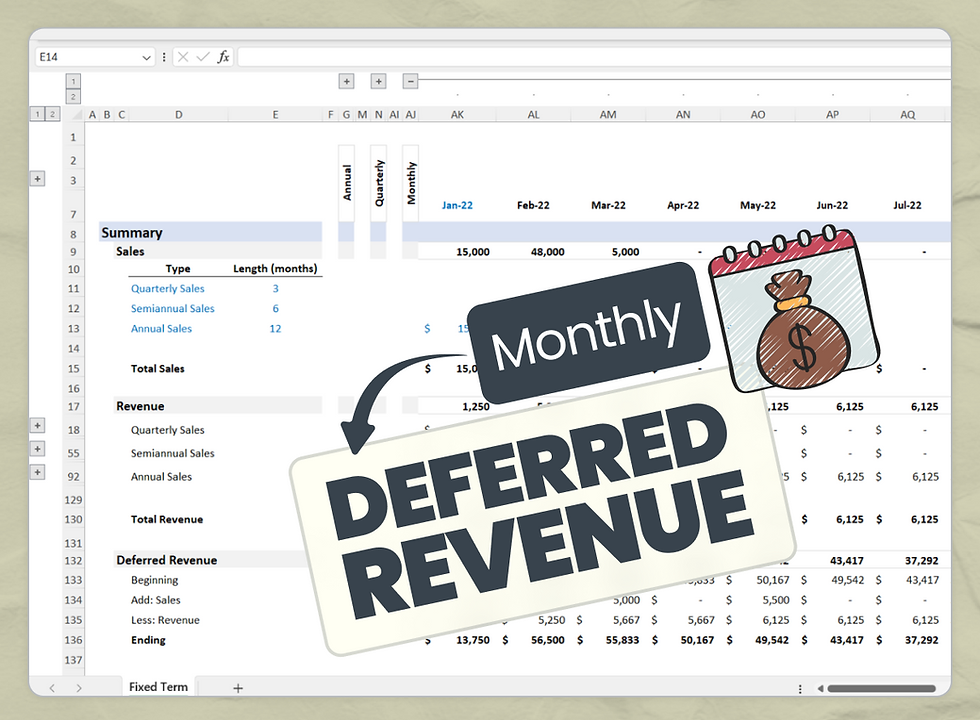Open the Name Box dropdown
Viewport: 980px width, 720px height.
146,57
